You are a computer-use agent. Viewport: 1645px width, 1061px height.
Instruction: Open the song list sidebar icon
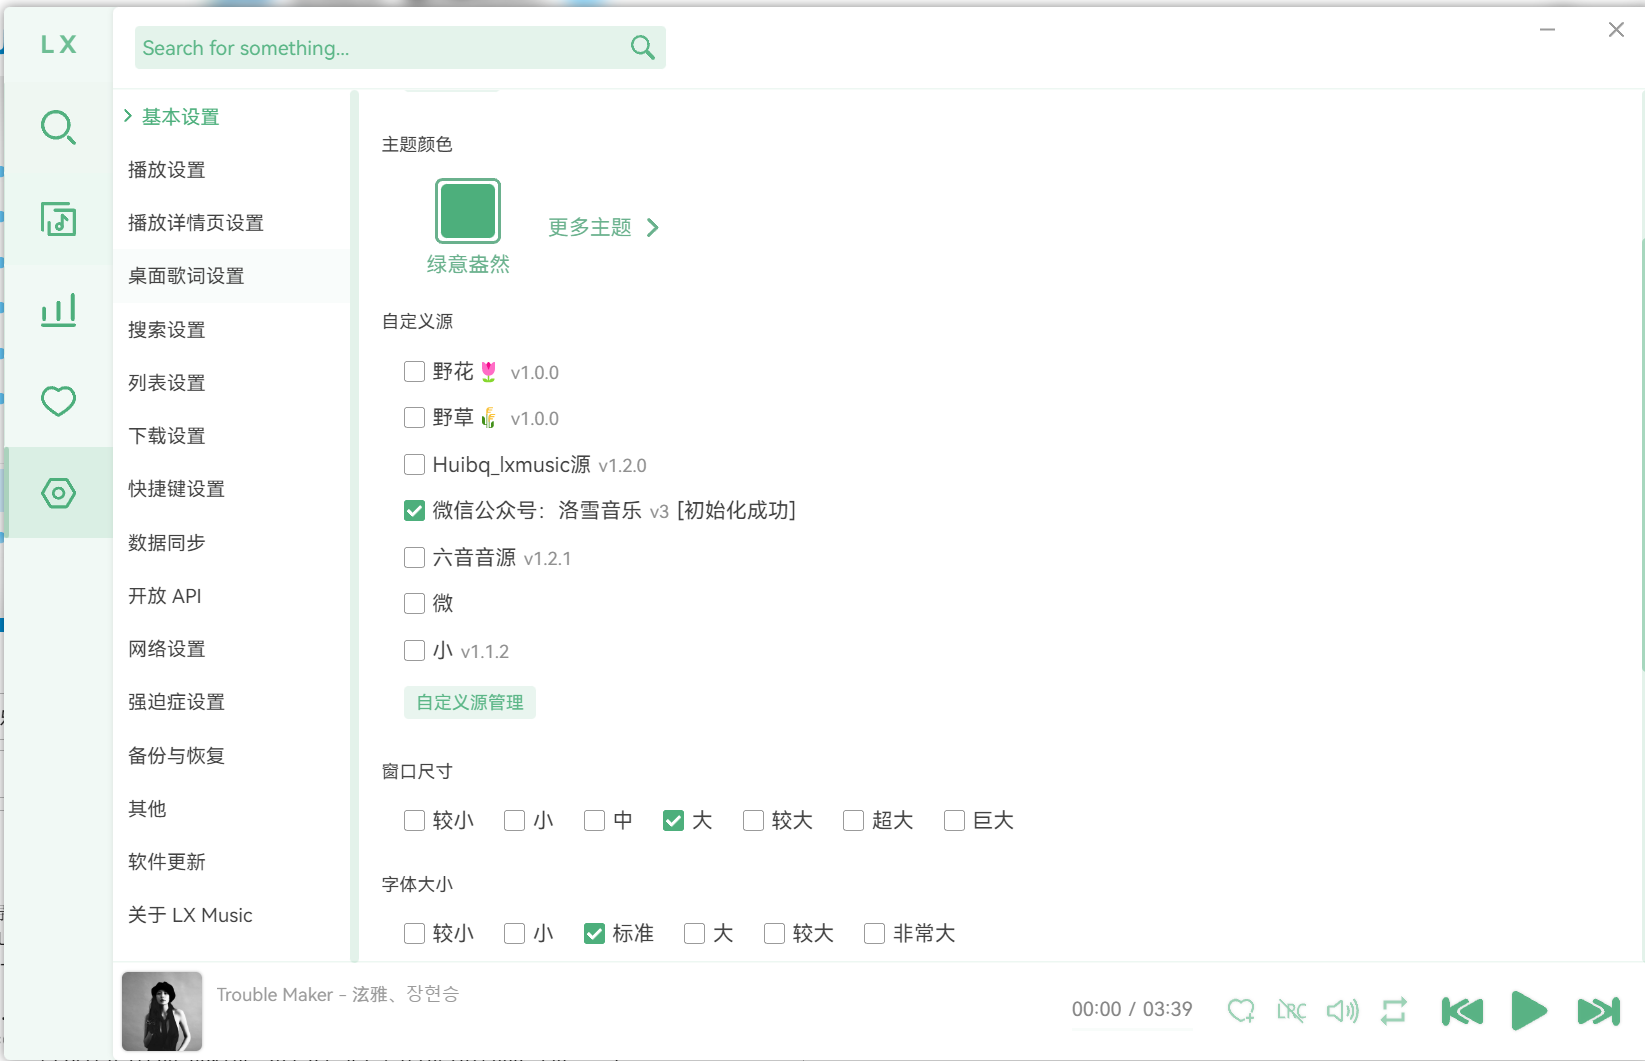click(x=58, y=219)
